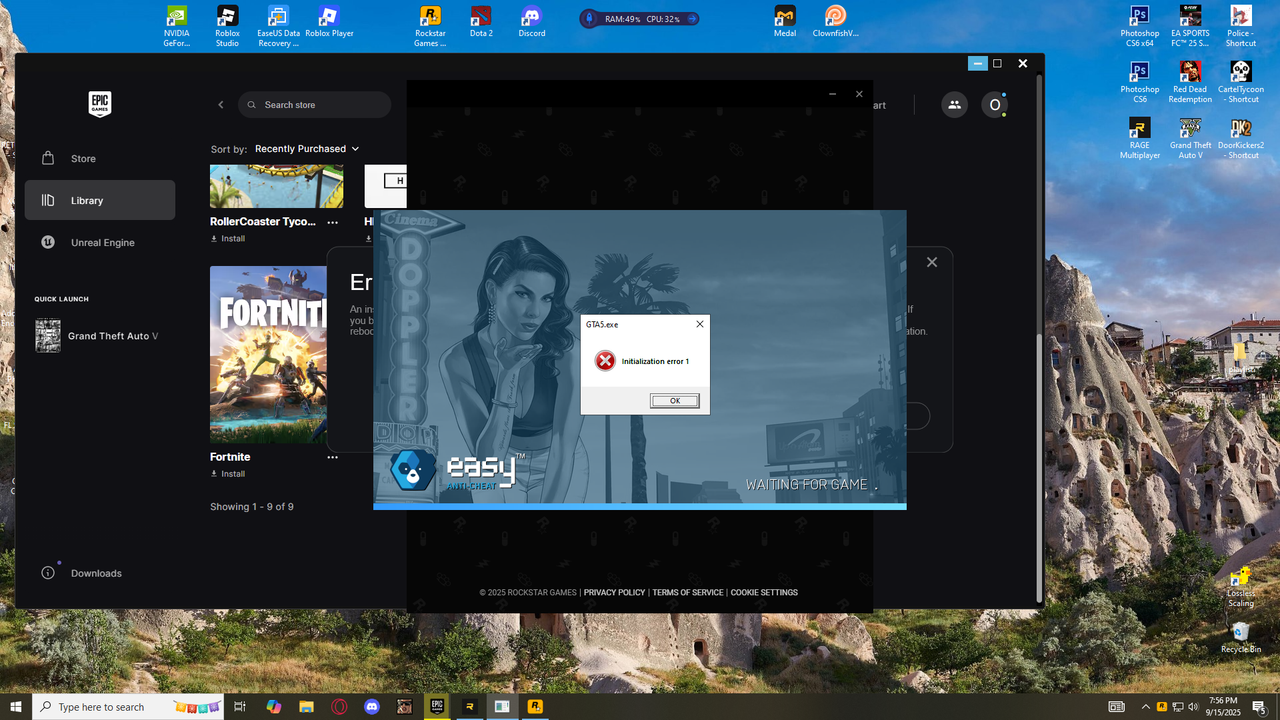This screenshot has height=720, width=1280.
Task: Open Photoshop CS6 x64 desktop shortcut
Action: (1139, 26)
